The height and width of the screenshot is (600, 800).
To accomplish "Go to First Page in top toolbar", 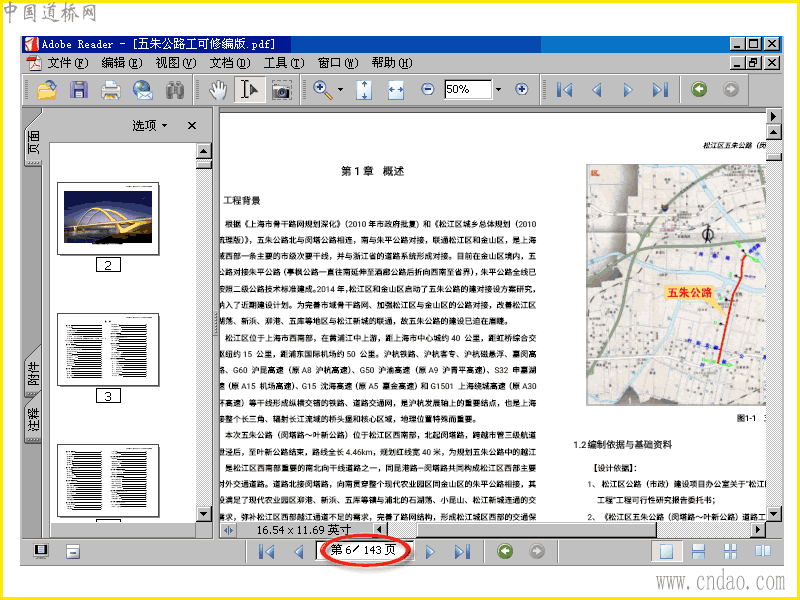I will (565, 90).
